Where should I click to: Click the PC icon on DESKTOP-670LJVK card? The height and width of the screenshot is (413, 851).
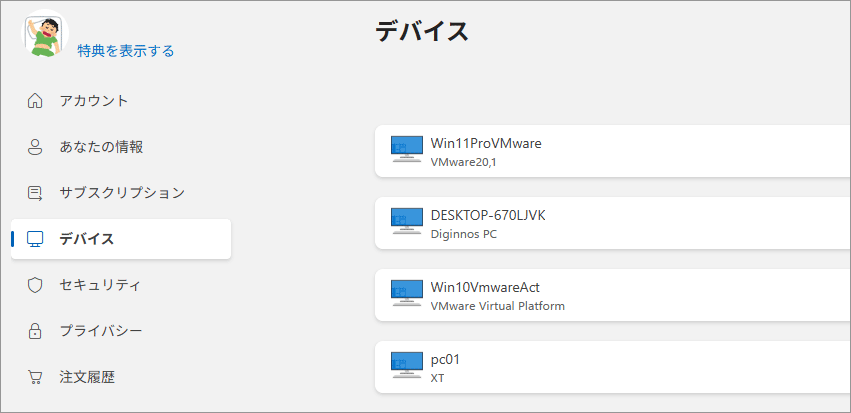[x=406, y=223]
